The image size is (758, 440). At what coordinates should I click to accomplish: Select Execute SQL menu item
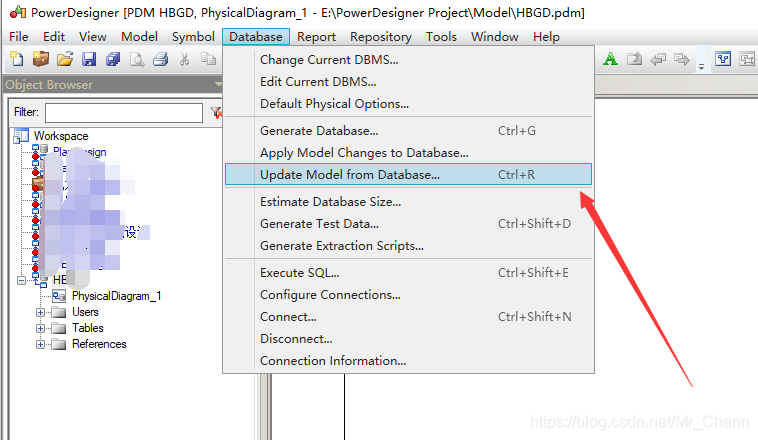[408, 273]
